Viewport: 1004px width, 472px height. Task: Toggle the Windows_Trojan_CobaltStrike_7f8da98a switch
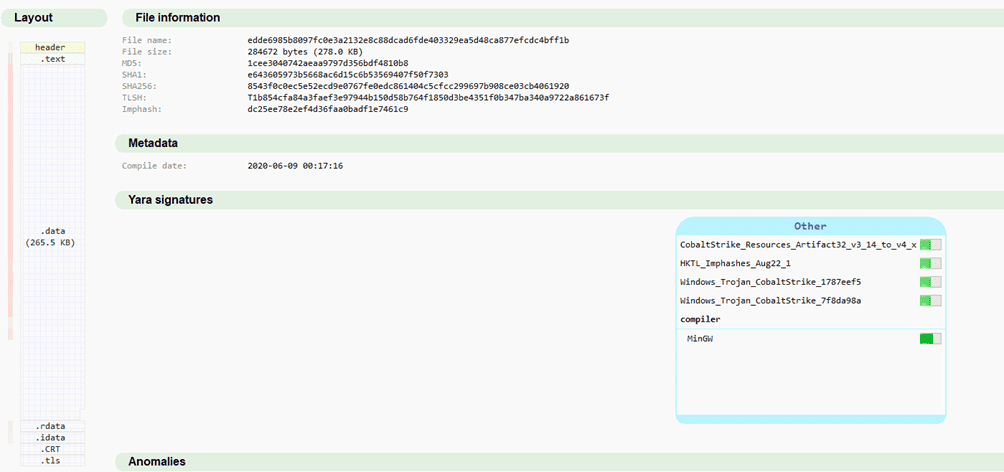[x=930, y=301]
